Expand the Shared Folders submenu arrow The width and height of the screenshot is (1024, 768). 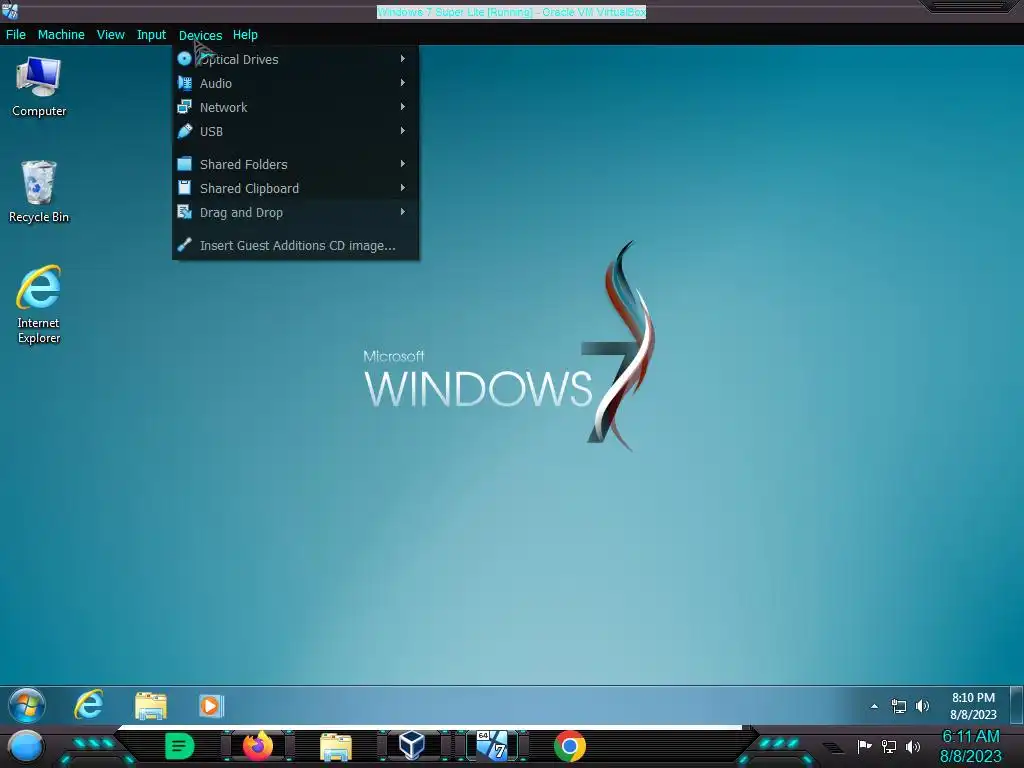(x=402, y=163)
